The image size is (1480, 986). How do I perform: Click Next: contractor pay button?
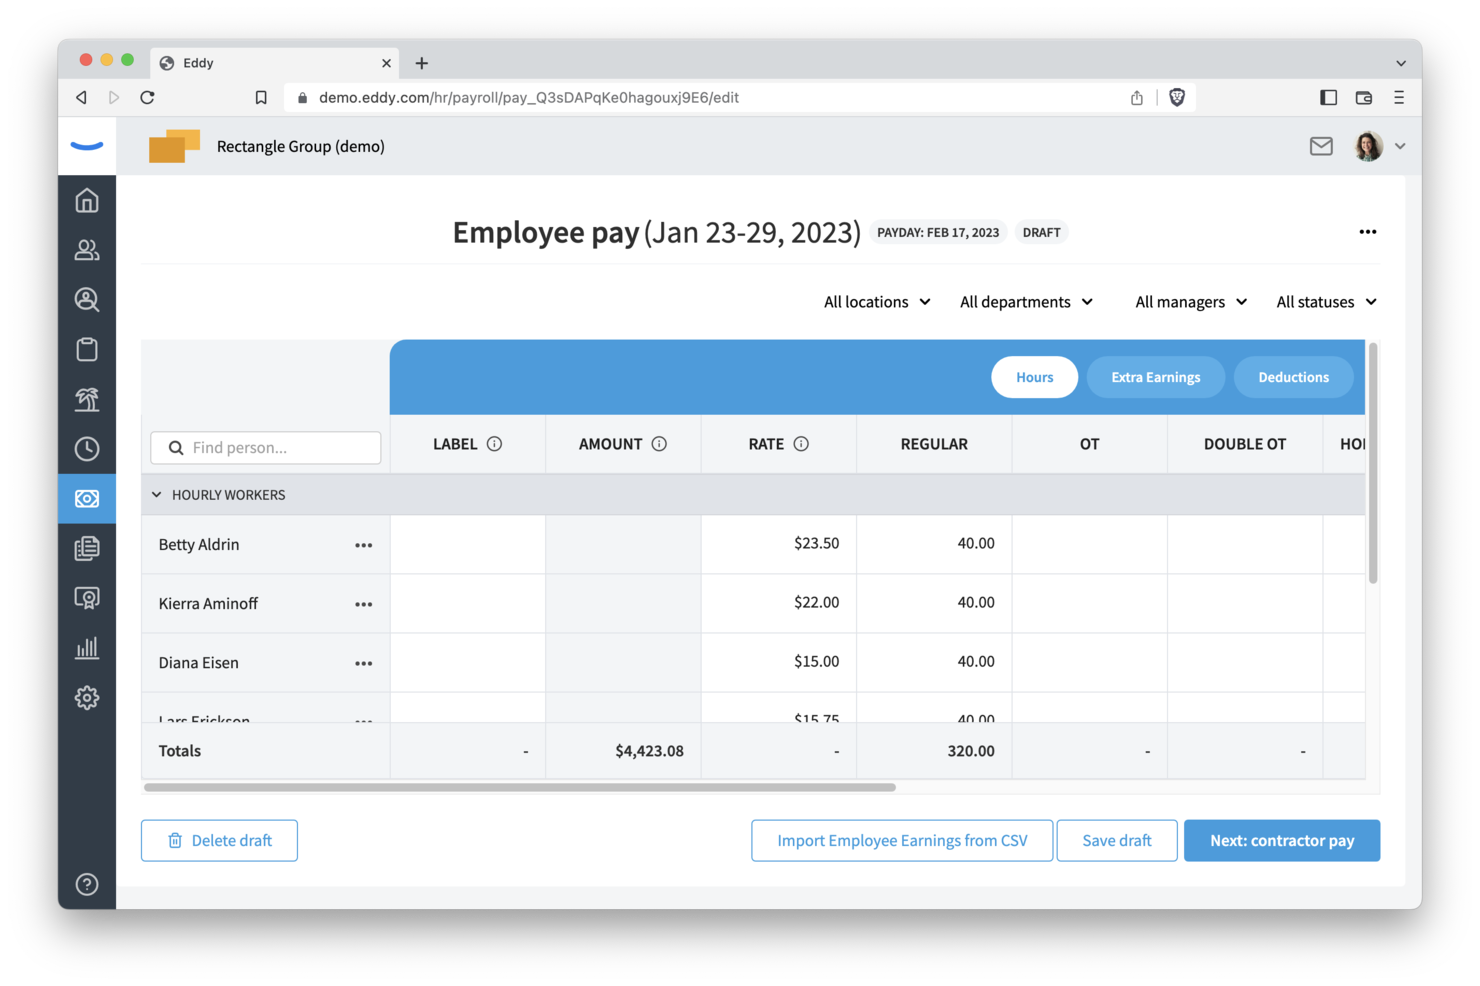1281,840
